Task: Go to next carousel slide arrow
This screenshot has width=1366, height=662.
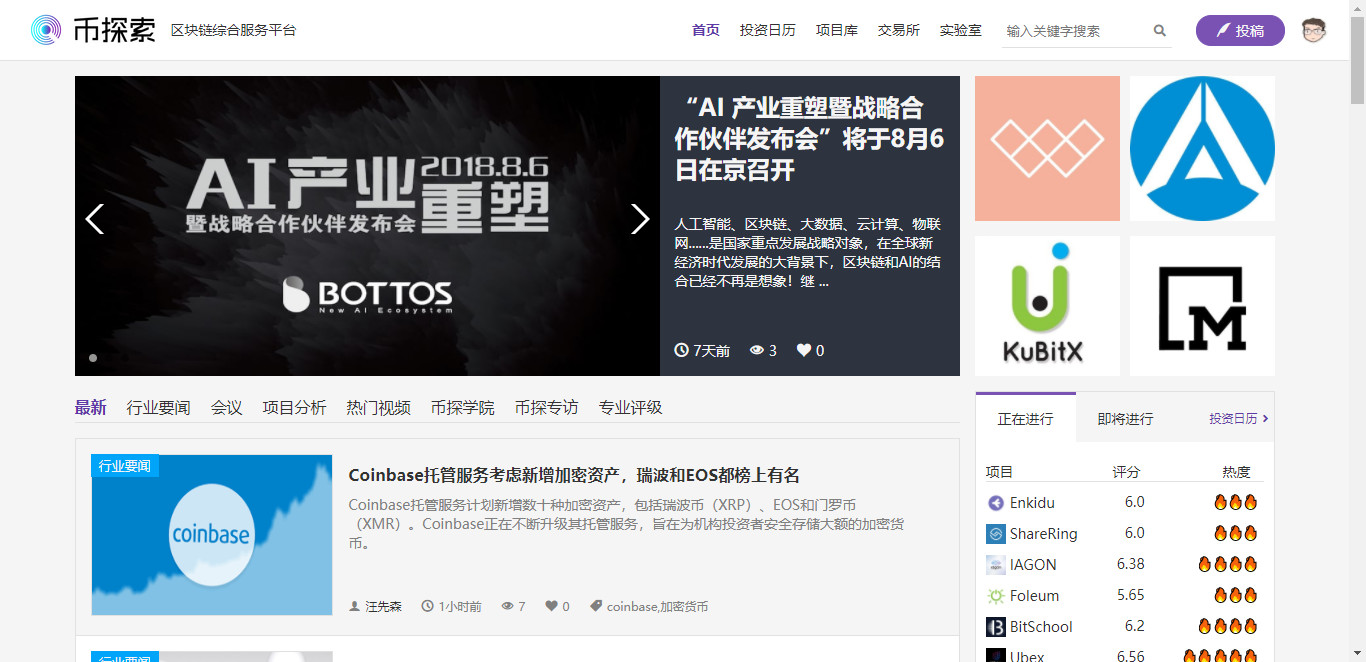Action: (640, 219)
